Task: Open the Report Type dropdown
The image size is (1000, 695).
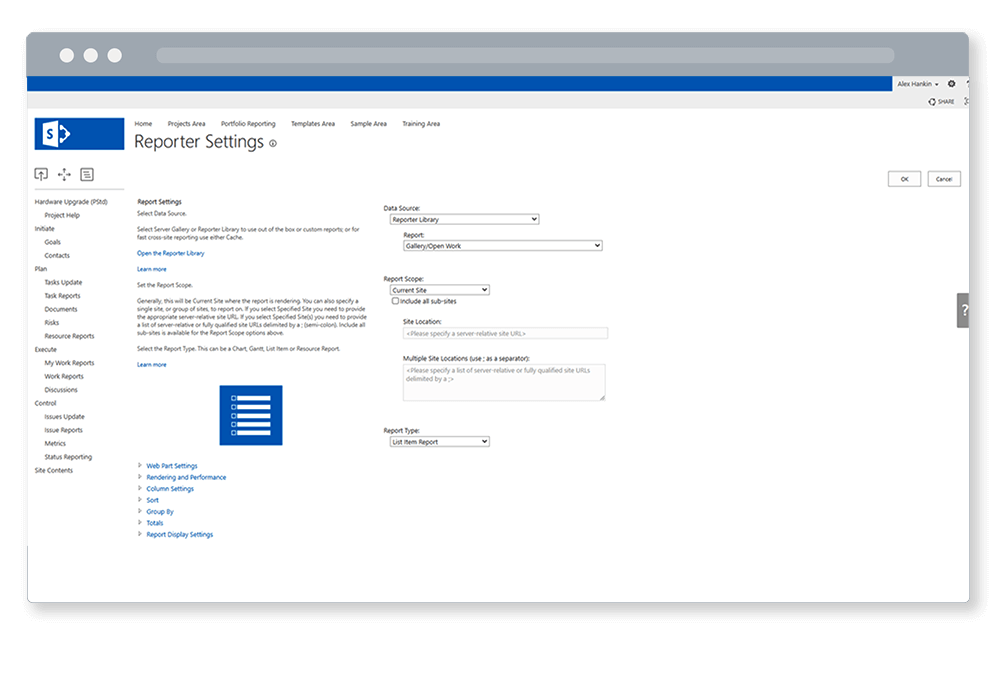Action: click(x=439, y=441)
